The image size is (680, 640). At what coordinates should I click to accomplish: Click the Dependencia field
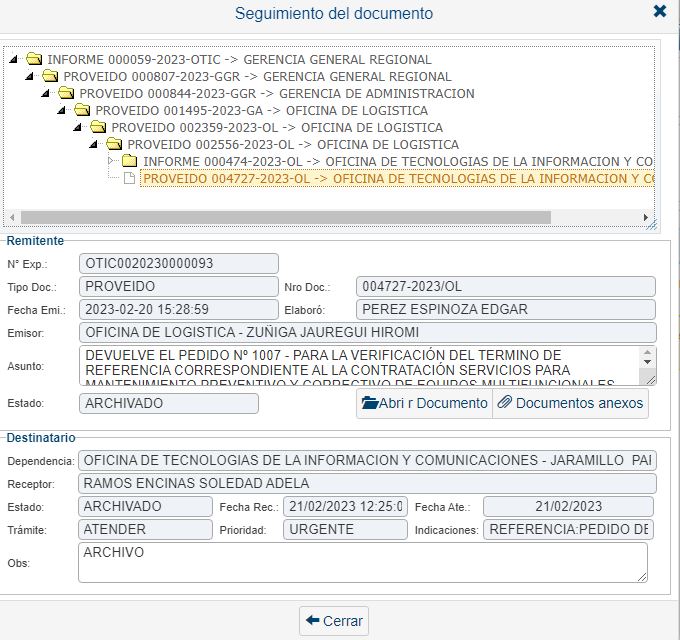tap(367, 460)
